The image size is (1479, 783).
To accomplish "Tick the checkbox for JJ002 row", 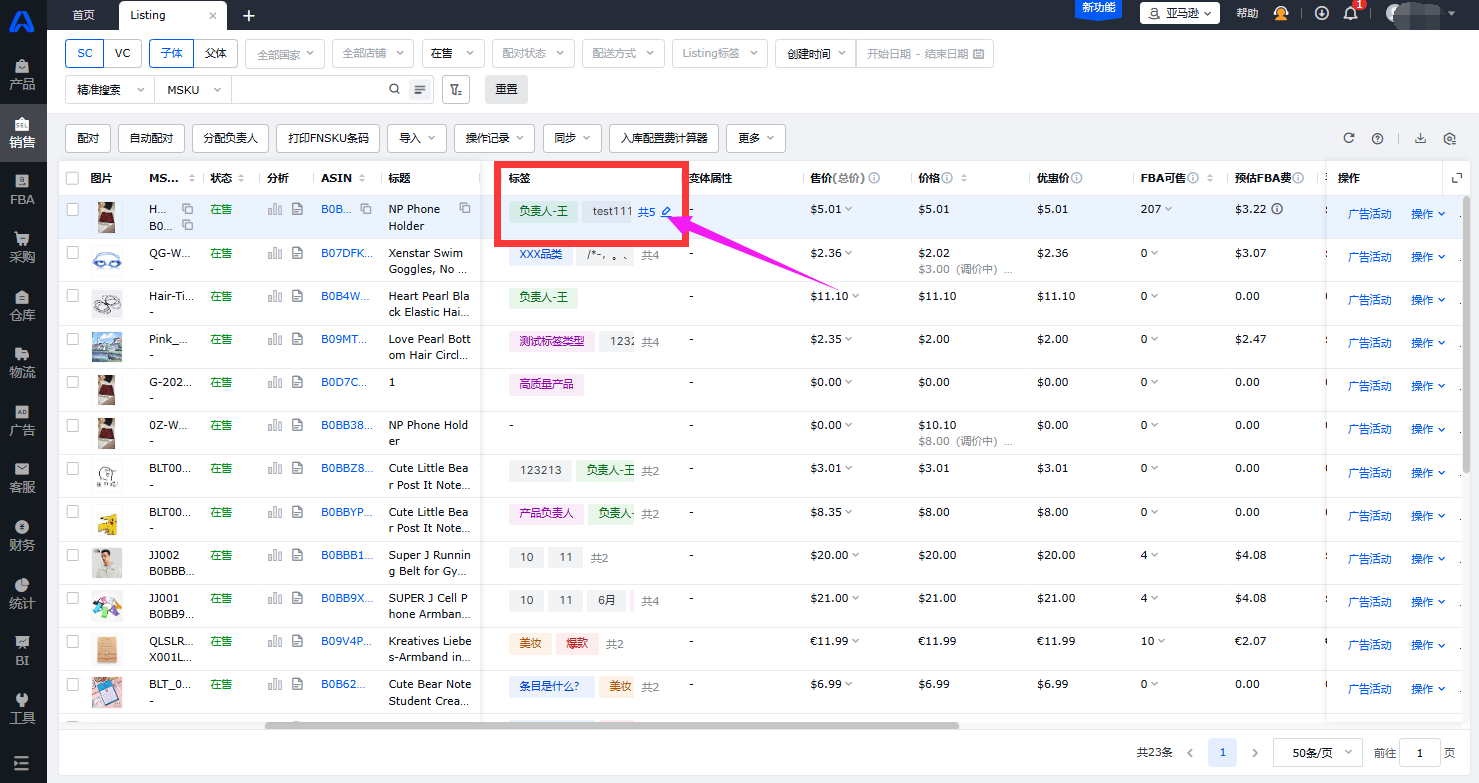I will (x=72, y=555).
